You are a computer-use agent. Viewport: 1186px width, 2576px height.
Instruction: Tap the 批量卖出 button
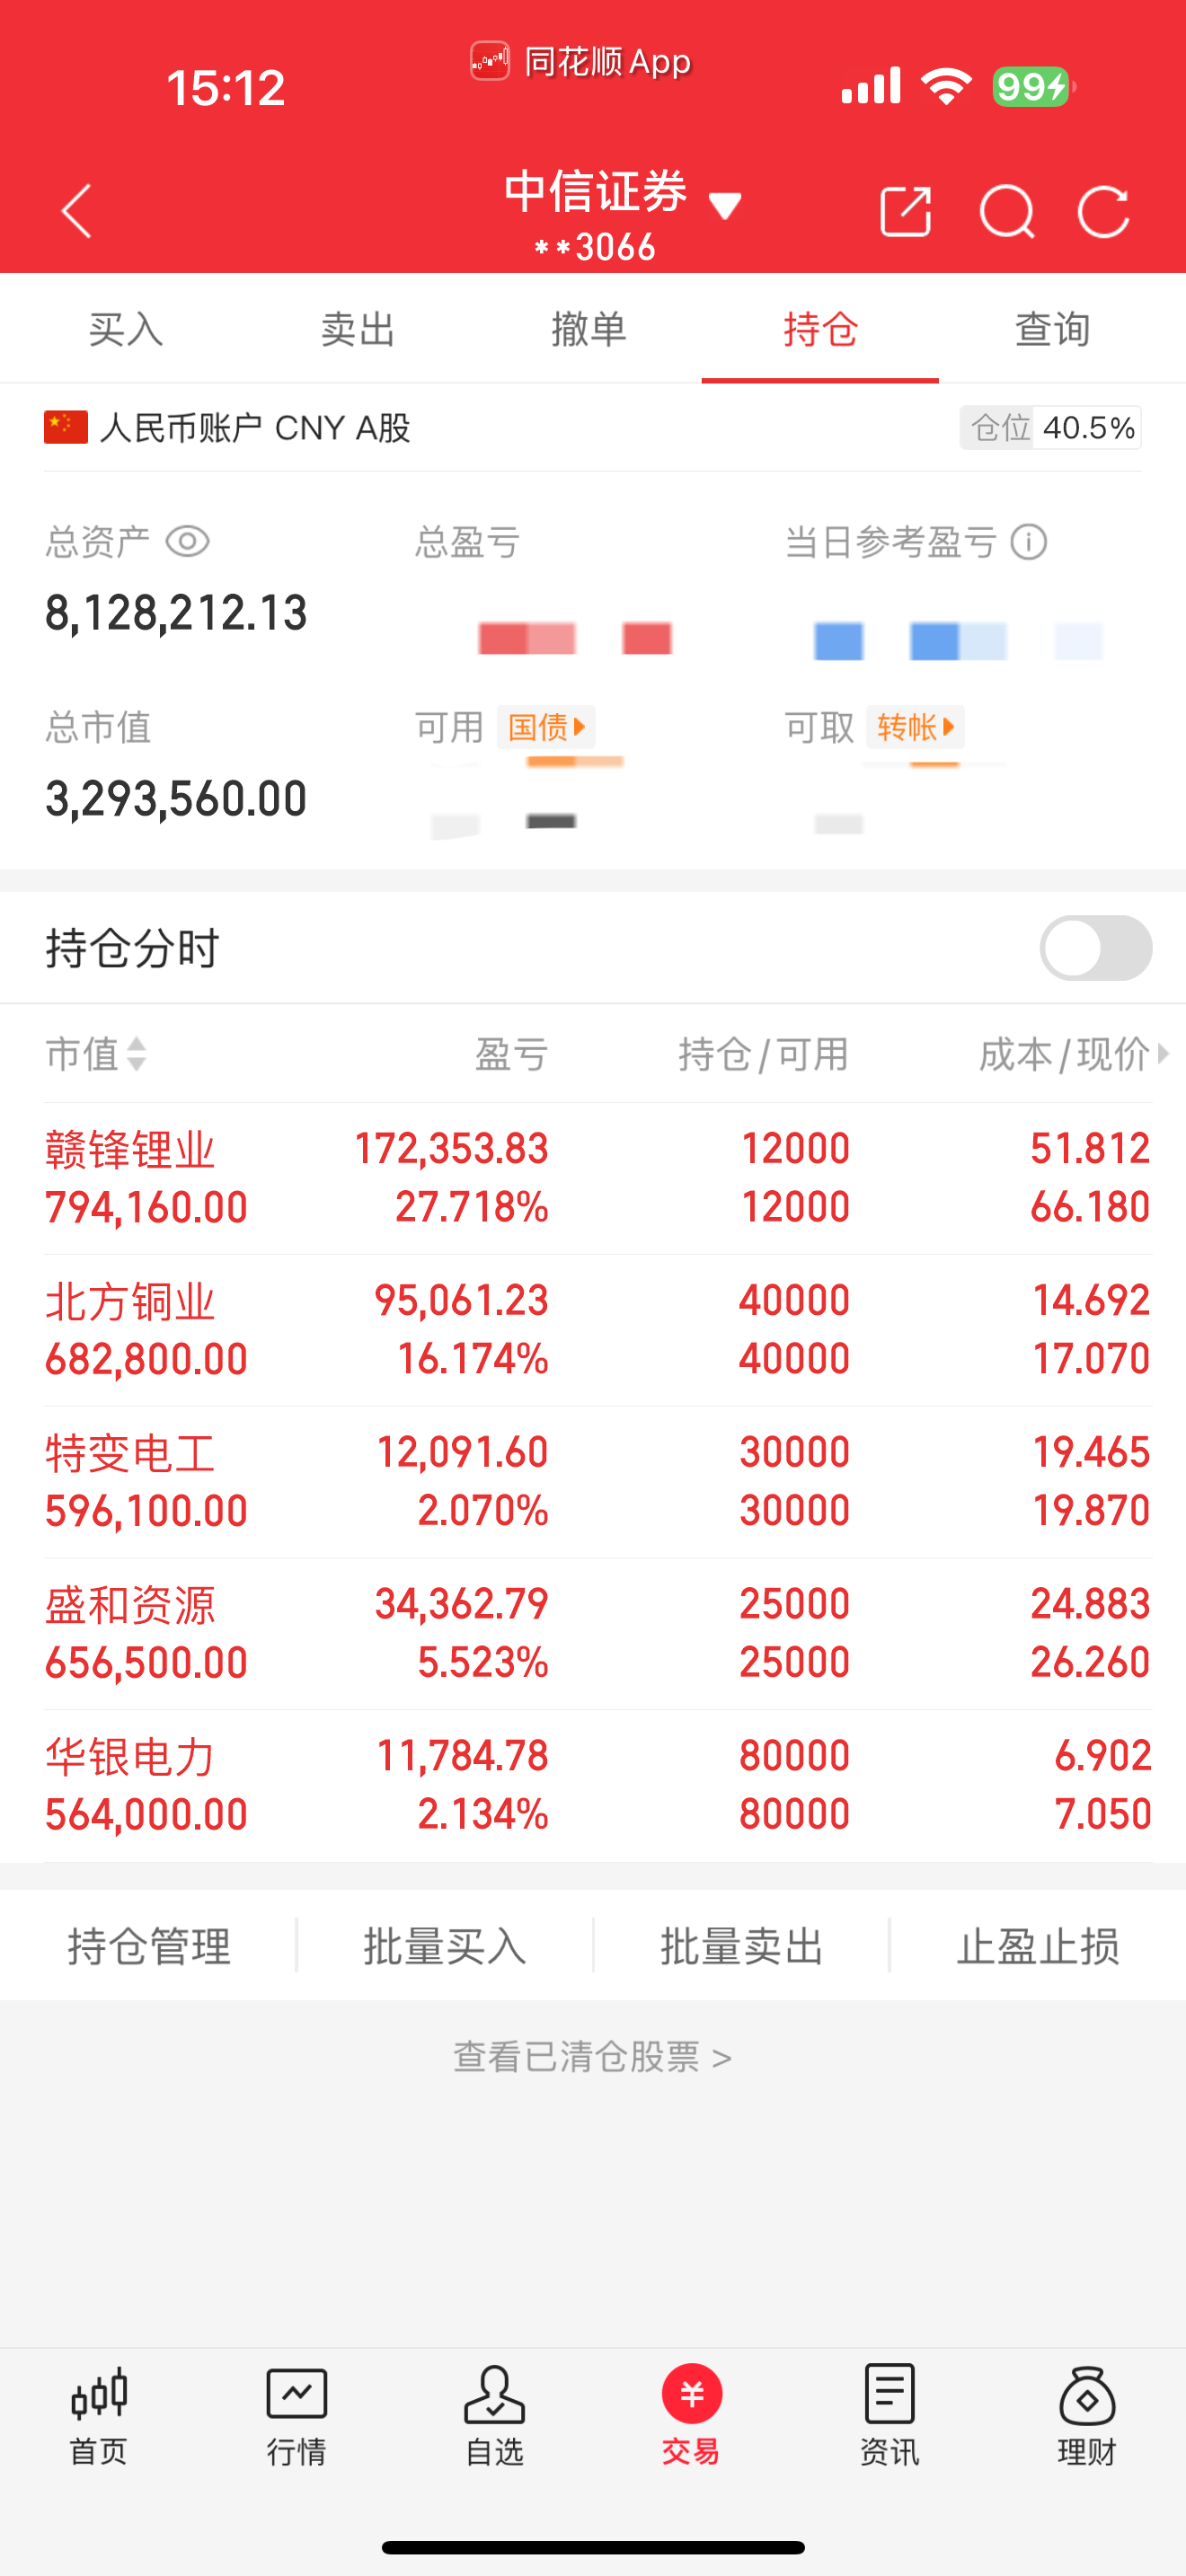741,1946
